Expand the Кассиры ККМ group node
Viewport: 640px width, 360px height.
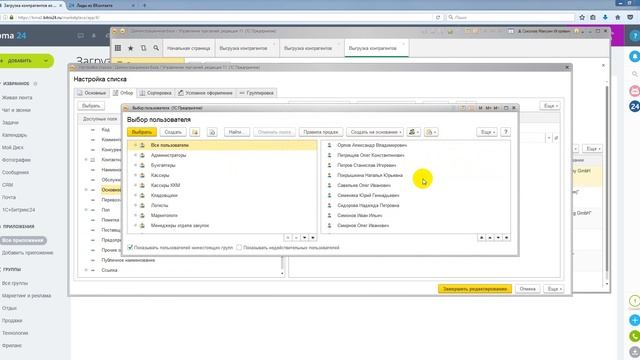pyautogui.click(x=136, y=185)
